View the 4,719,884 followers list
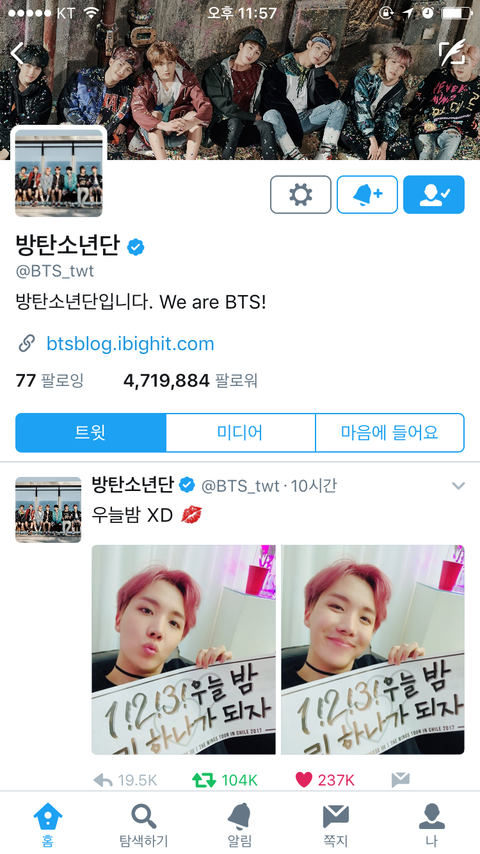This screenshot has width=480, height=854. (191, 380)
